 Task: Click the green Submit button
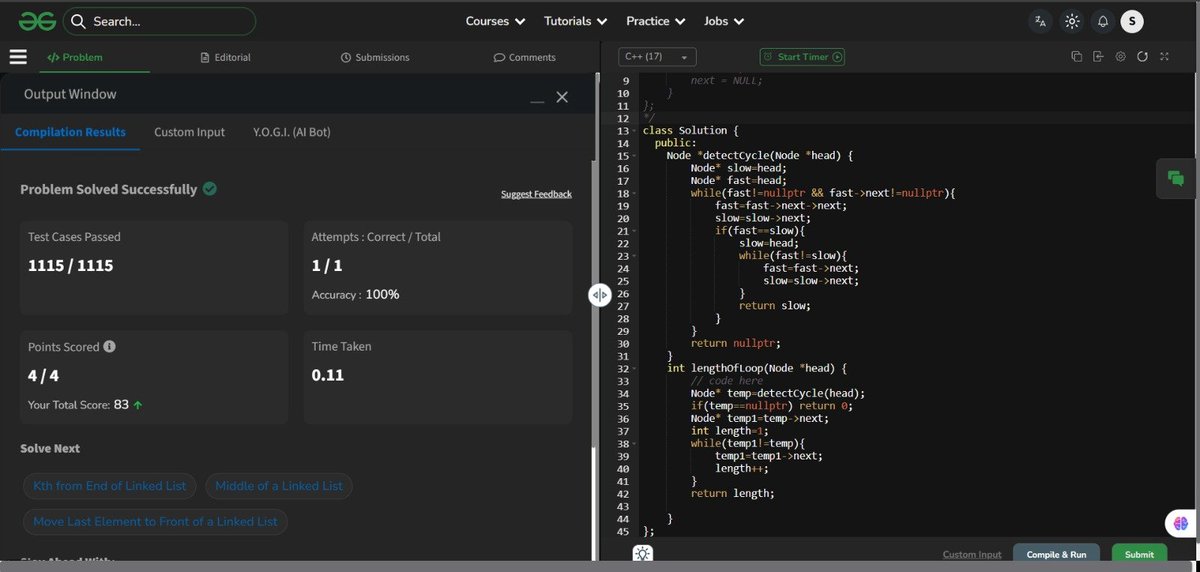click(1139, 554)
